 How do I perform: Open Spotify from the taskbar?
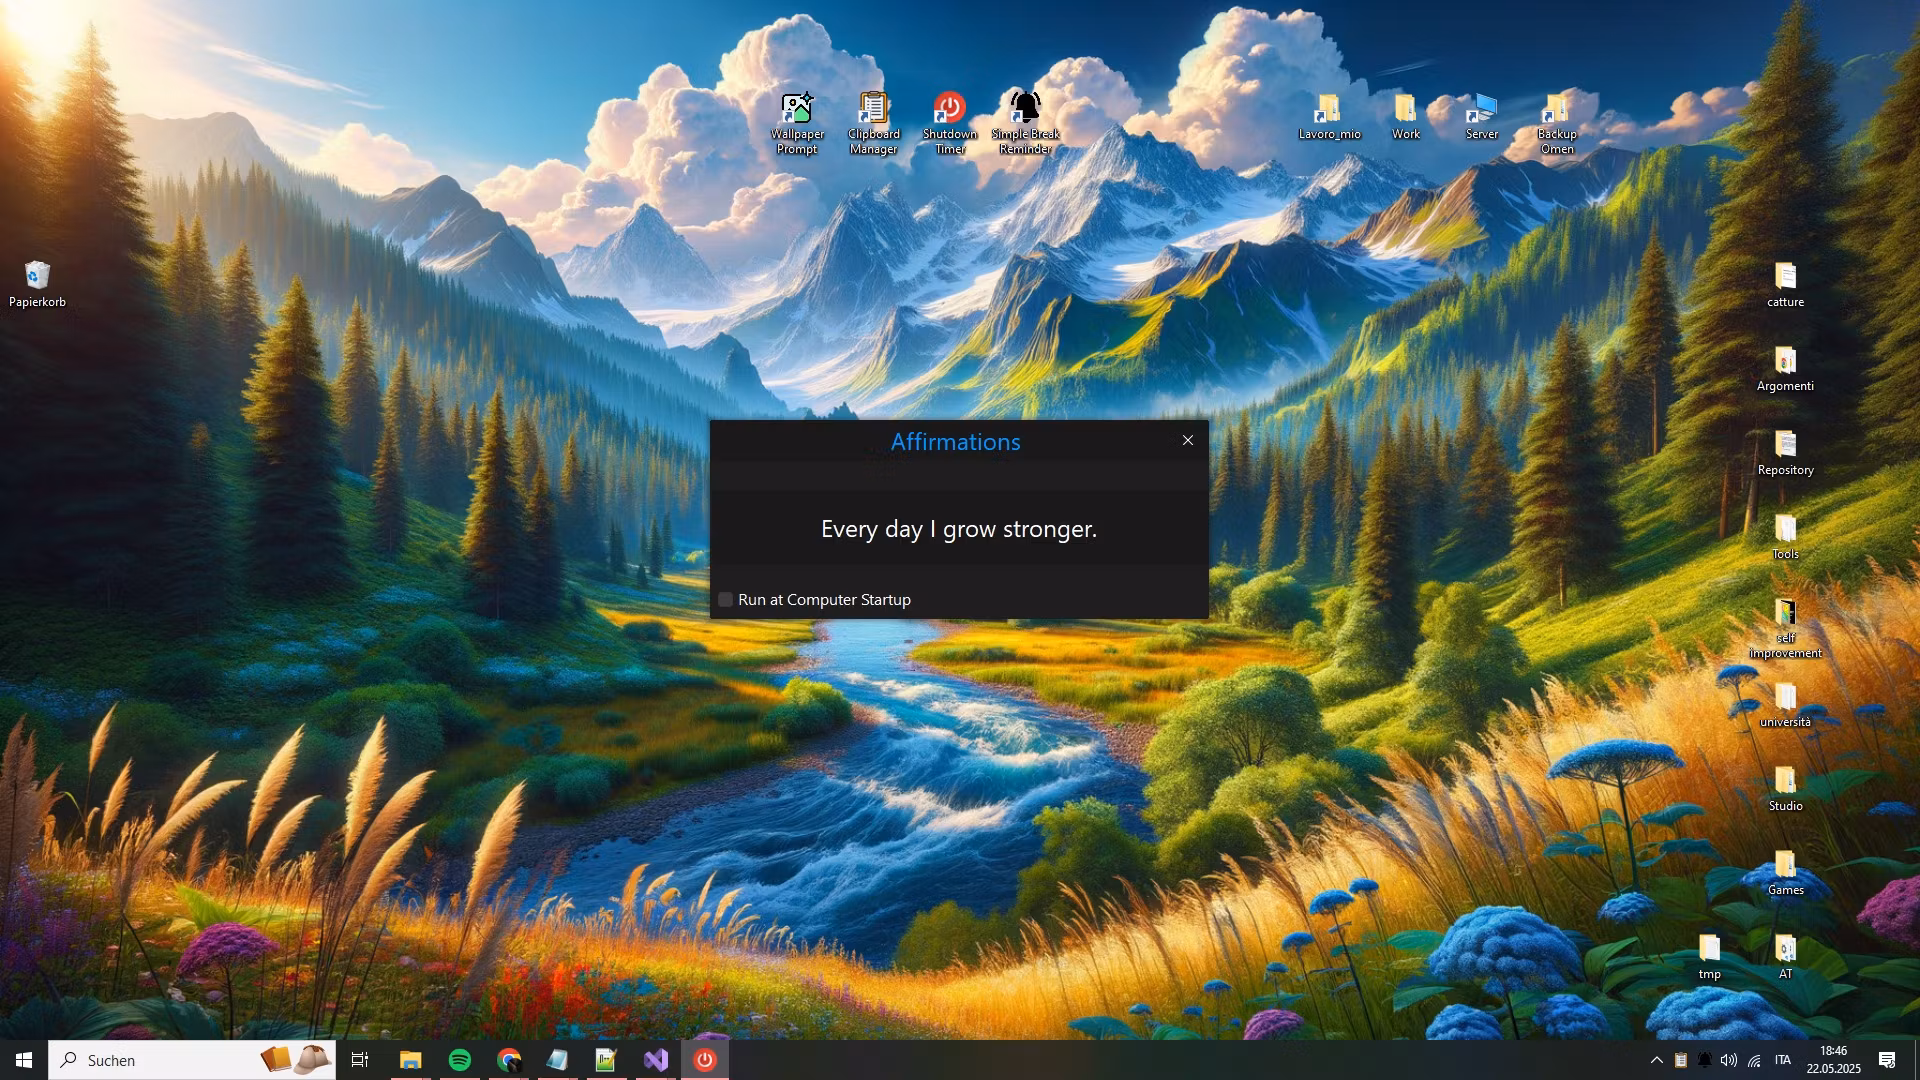coord(460,1060)
